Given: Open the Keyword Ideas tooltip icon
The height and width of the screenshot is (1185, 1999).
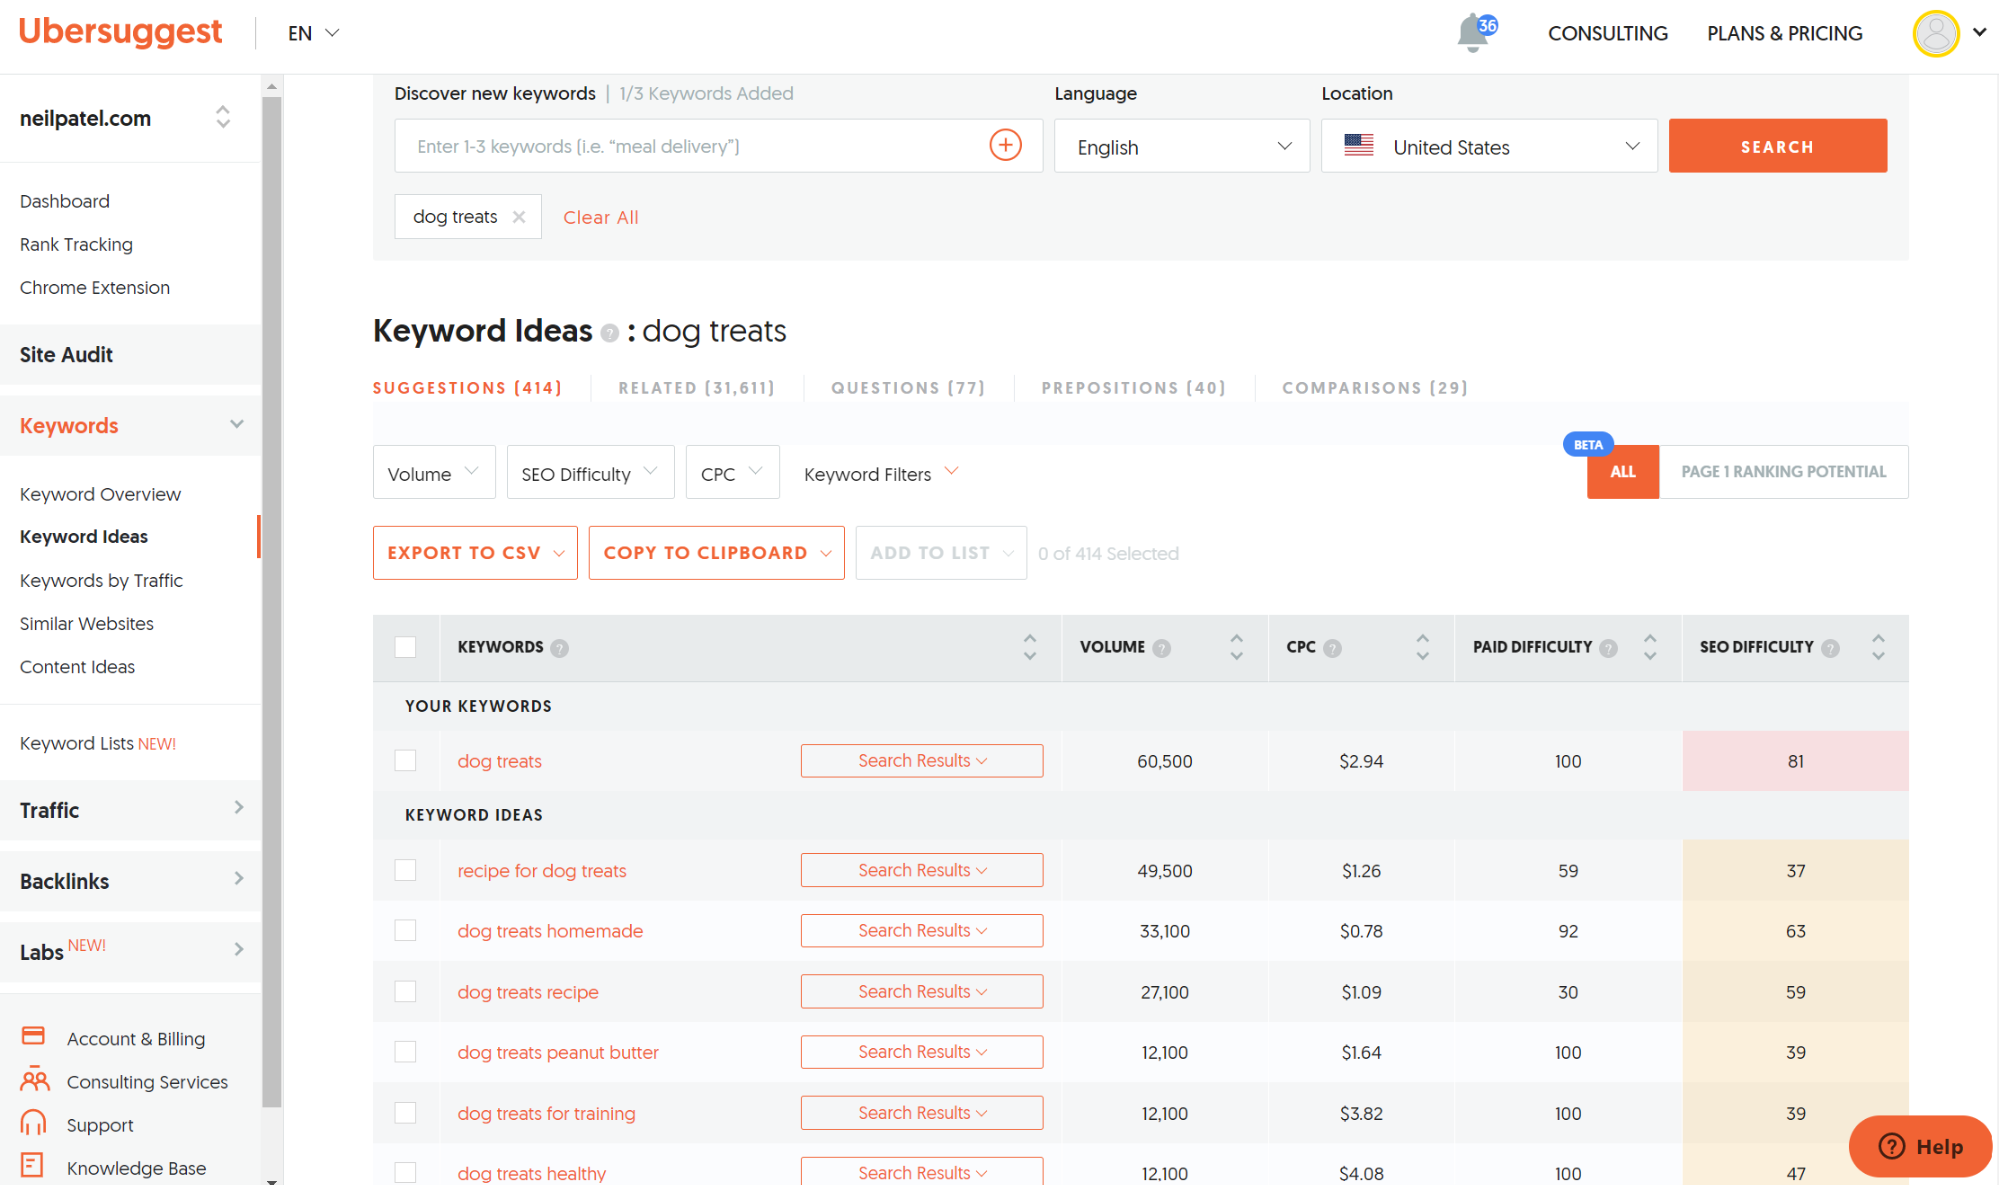Looking at the screenshot, I should click(608, 333).
